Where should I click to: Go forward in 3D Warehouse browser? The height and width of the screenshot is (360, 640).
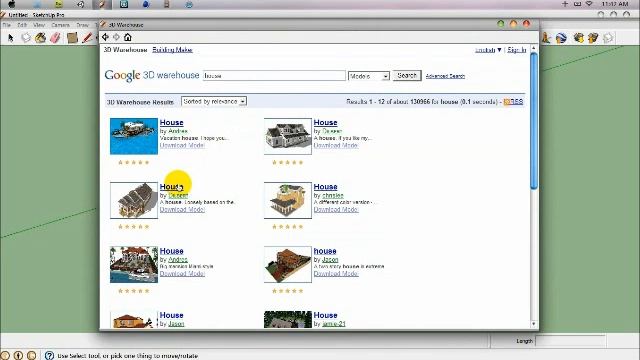116,37
